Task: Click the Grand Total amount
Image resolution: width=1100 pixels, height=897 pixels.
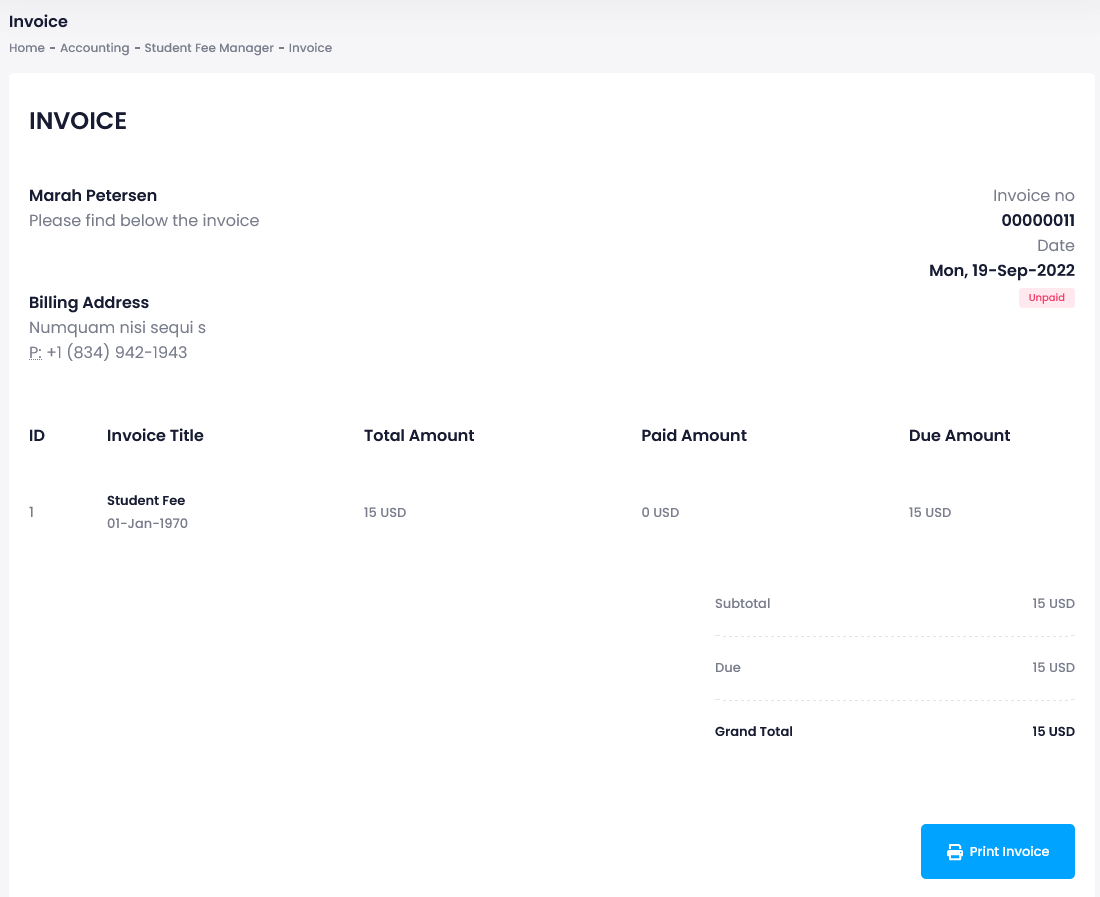Action: [1053, 731]
